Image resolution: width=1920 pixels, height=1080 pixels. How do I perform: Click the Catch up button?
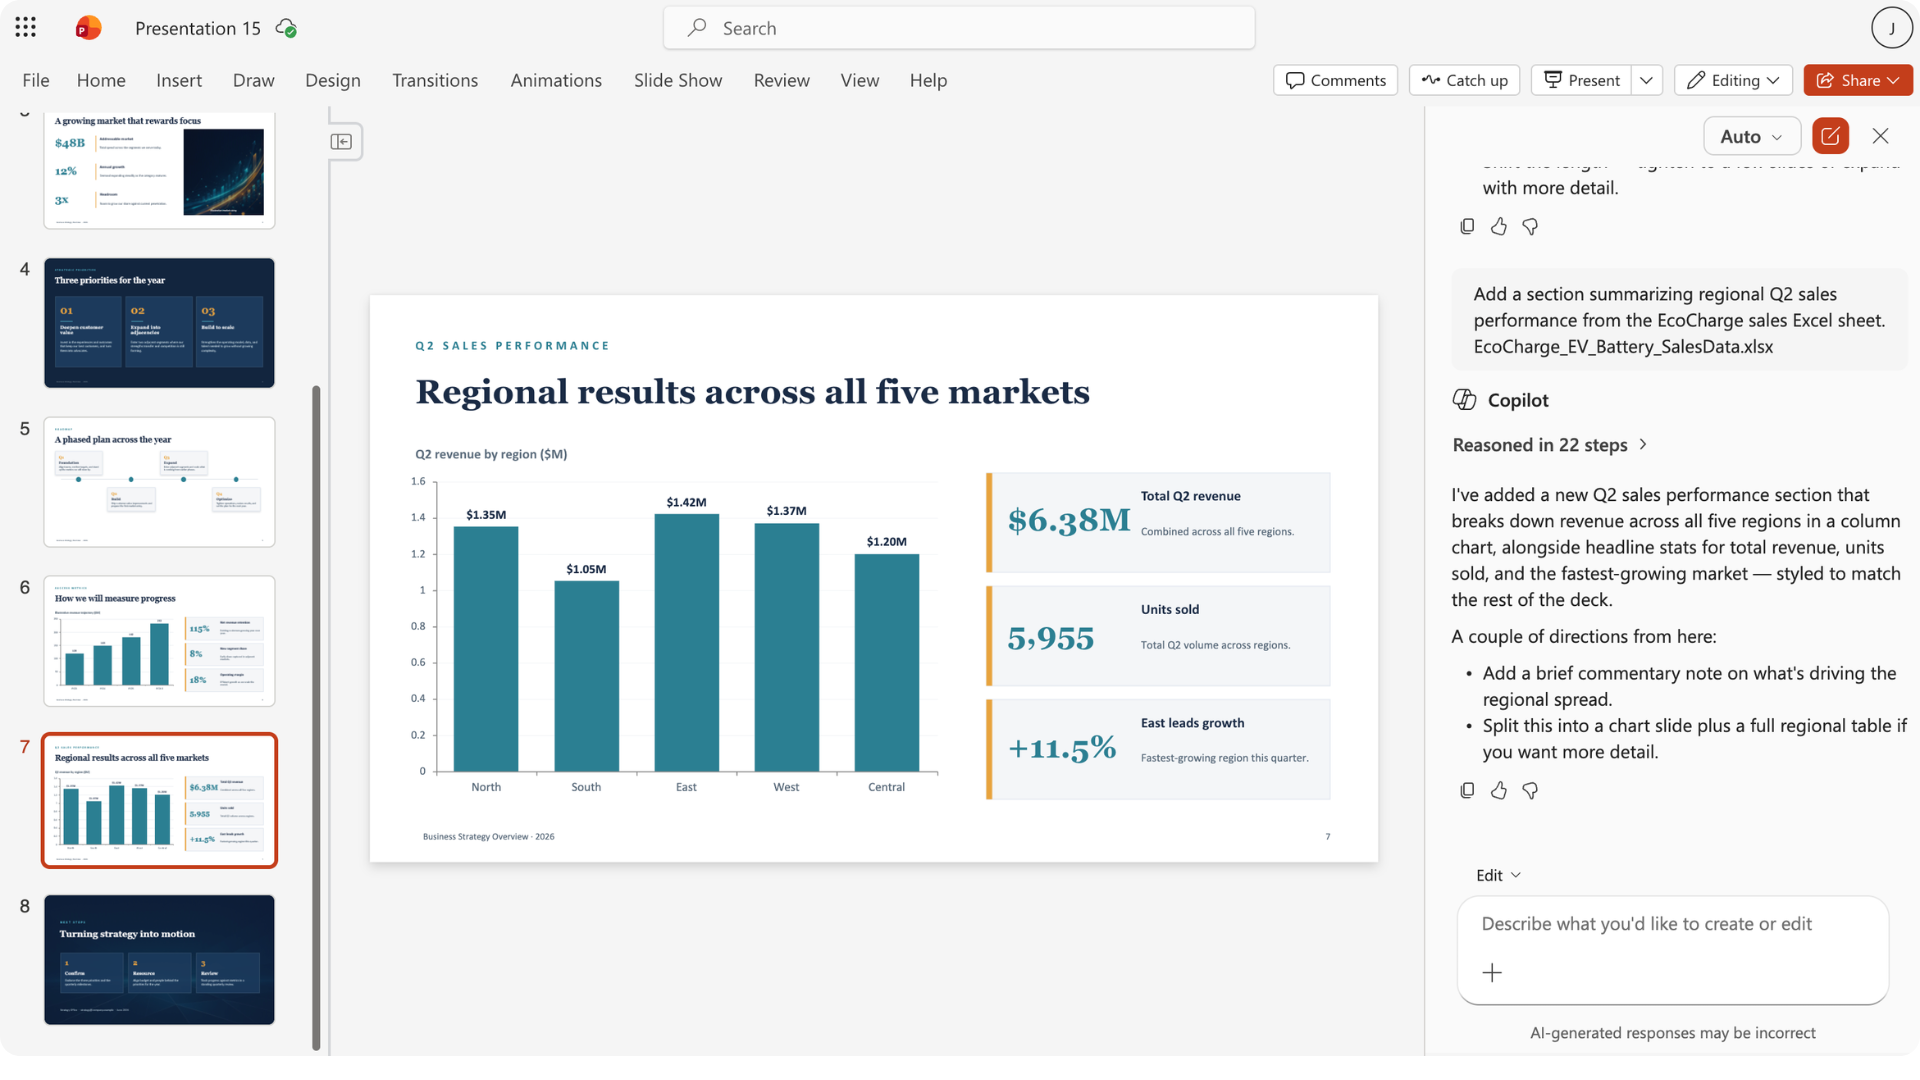click(x=1464, y=80)
